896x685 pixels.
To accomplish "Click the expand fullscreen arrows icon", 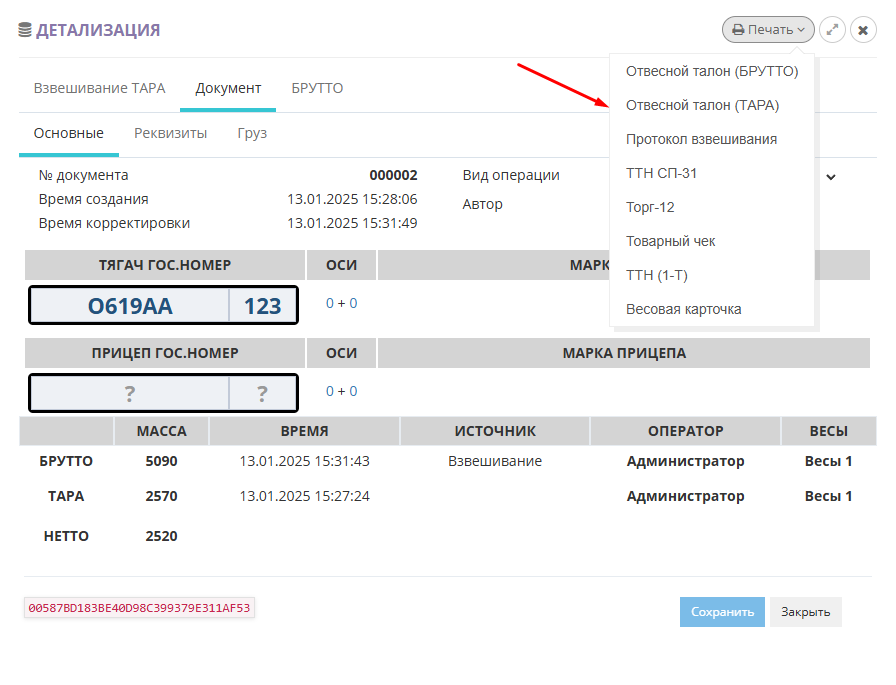I will pos(832,30).
